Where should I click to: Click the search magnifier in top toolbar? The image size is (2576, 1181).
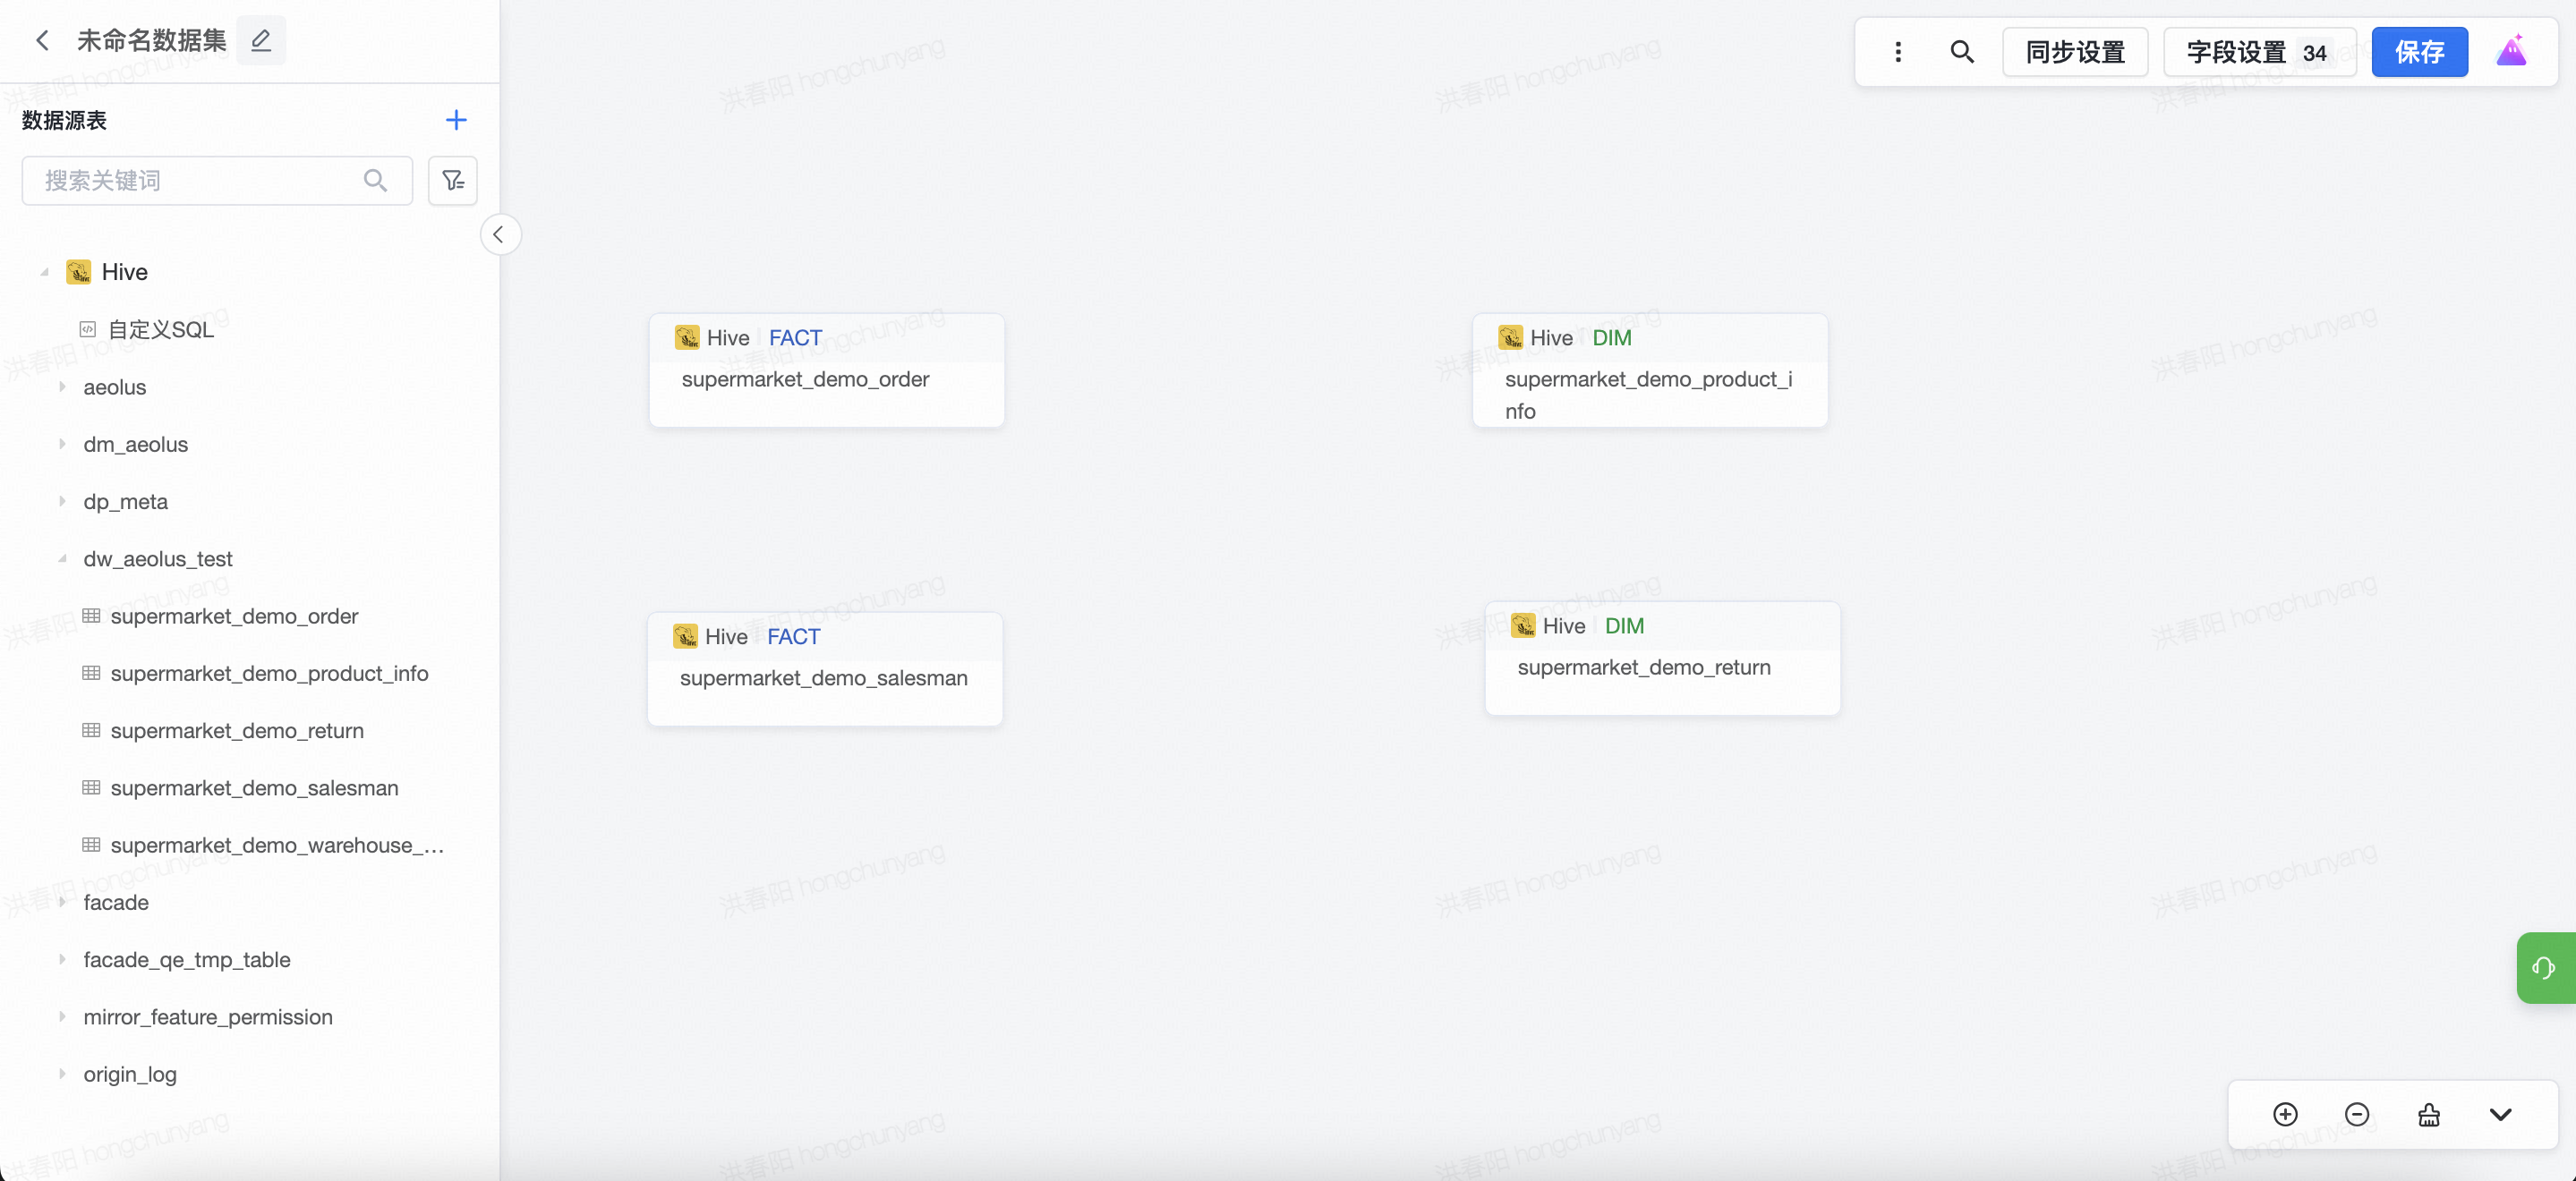[x=1961, y=52]
